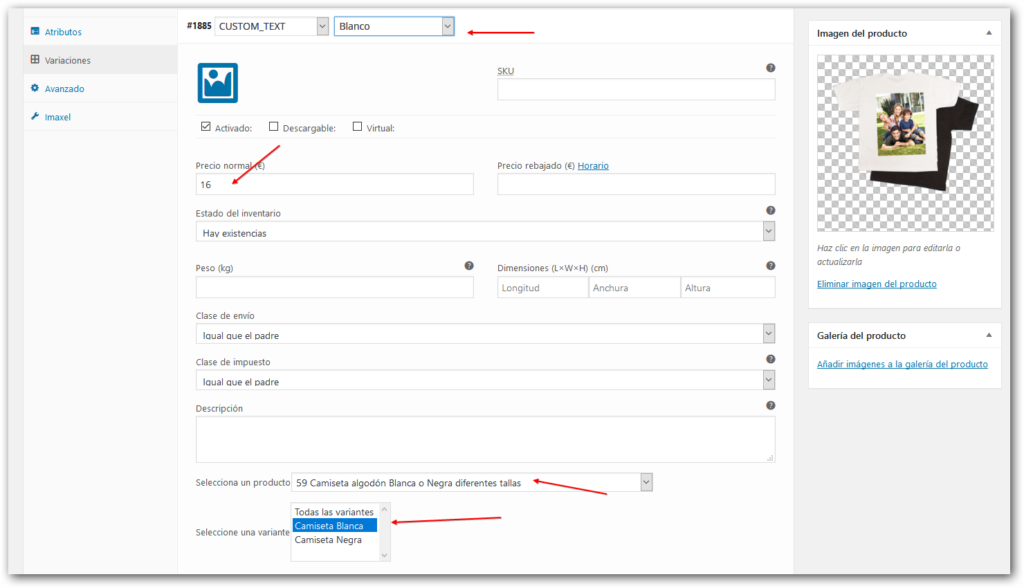Collapse the Imagen del producto panel
Screen dimensions: 1024x588
[989, 33]
